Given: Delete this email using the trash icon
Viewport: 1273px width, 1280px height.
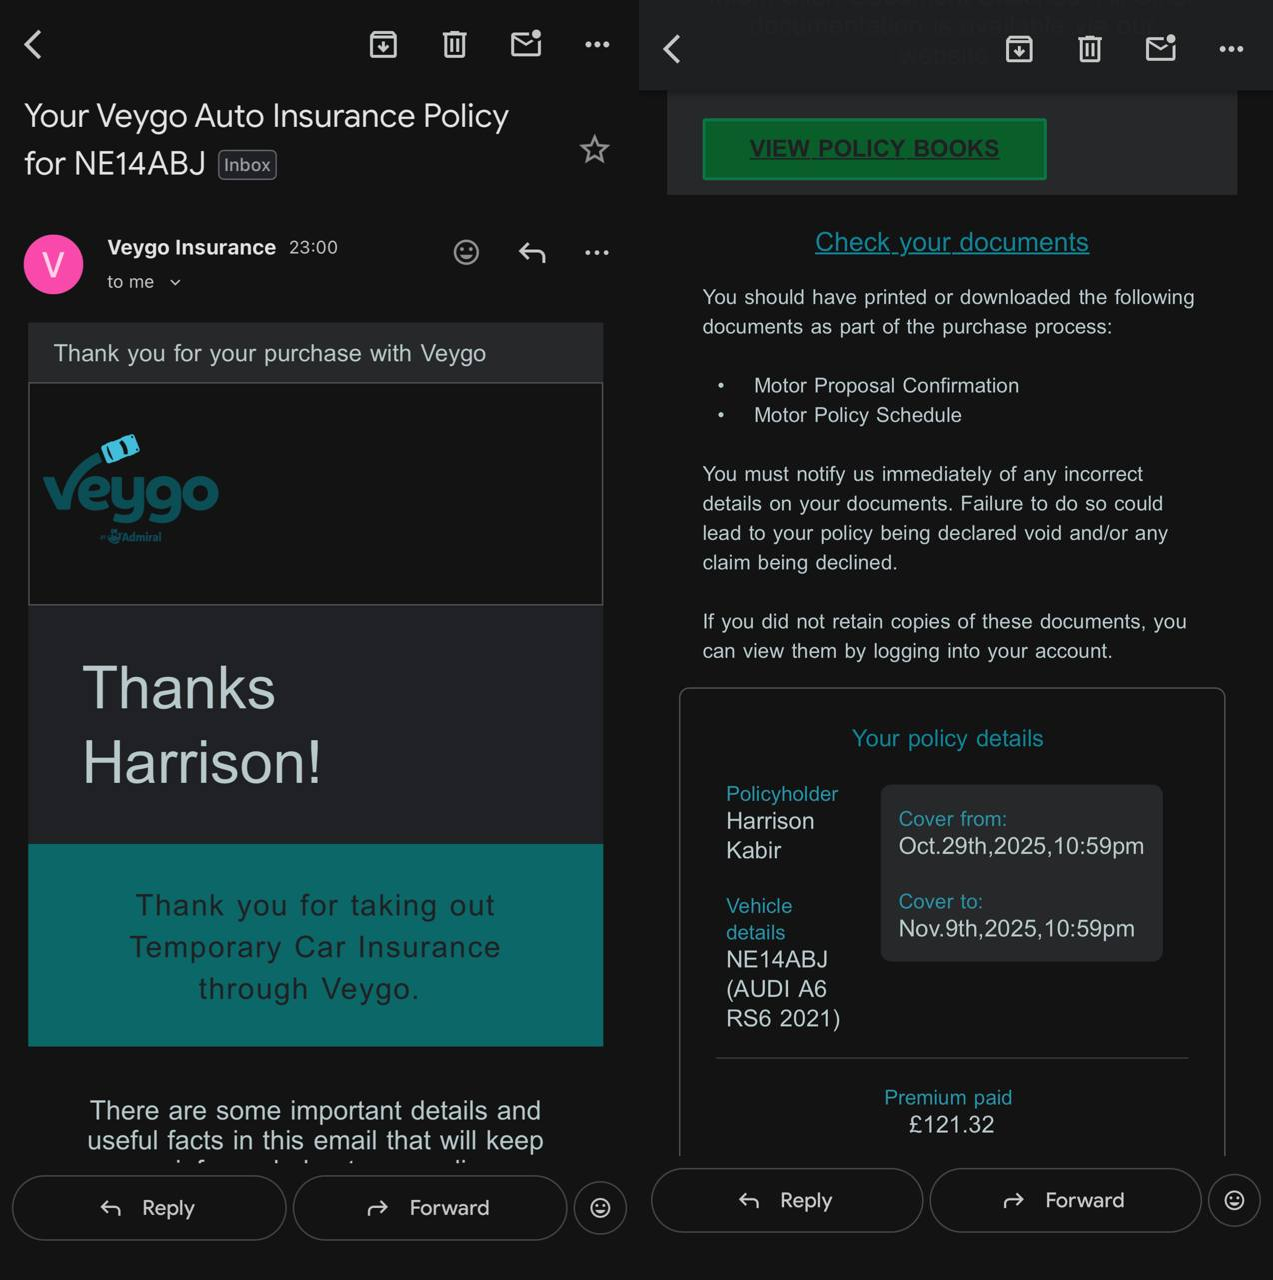Looking at the screenshot, I should (x=455, y=44).
